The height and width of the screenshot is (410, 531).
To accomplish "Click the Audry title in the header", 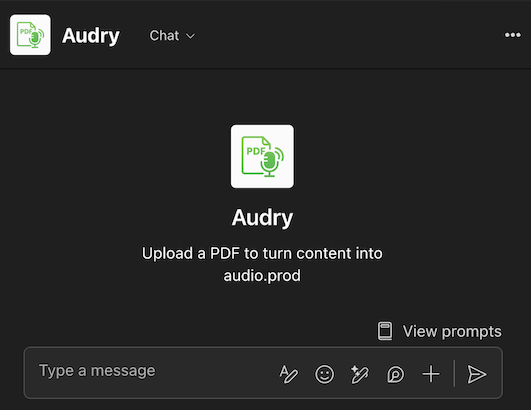I will pyautogui.click(x=91, y=36).
